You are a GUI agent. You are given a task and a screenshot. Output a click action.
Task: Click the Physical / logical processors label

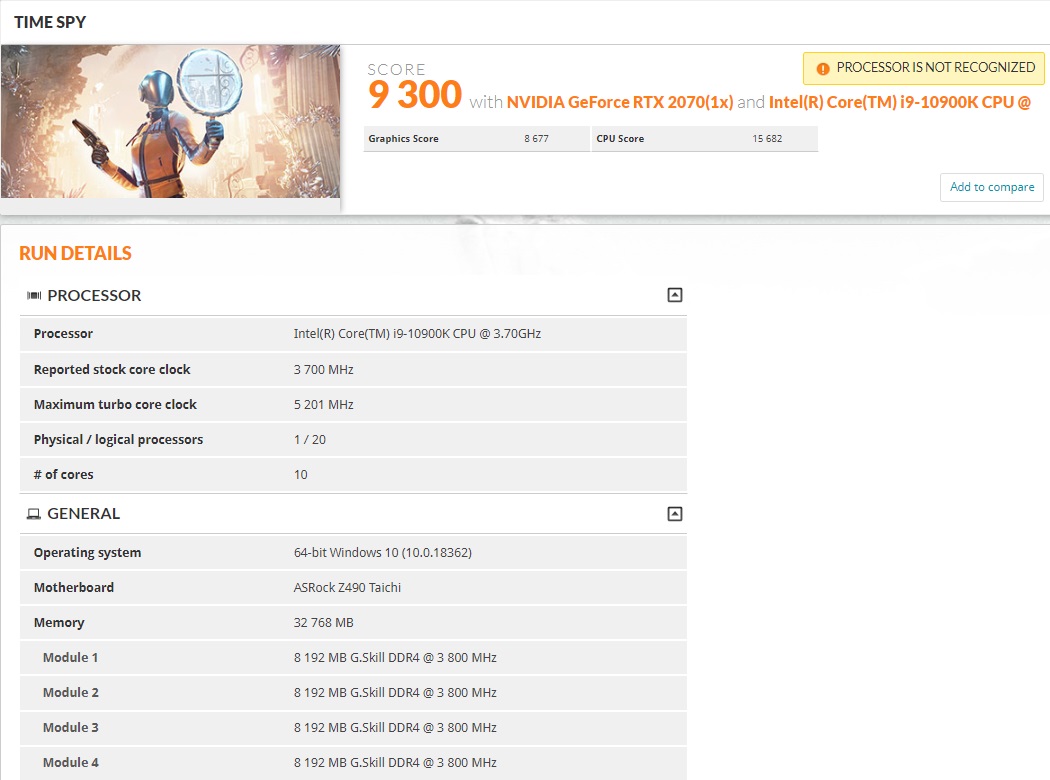pos(119,440)
